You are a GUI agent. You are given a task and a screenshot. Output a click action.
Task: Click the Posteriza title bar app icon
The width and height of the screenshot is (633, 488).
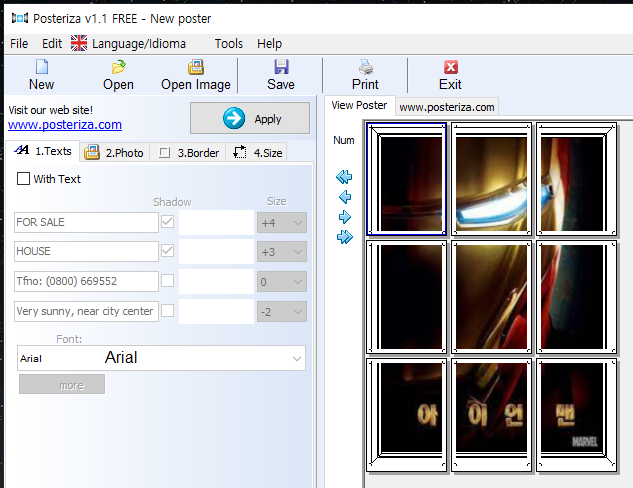point(20,18)
